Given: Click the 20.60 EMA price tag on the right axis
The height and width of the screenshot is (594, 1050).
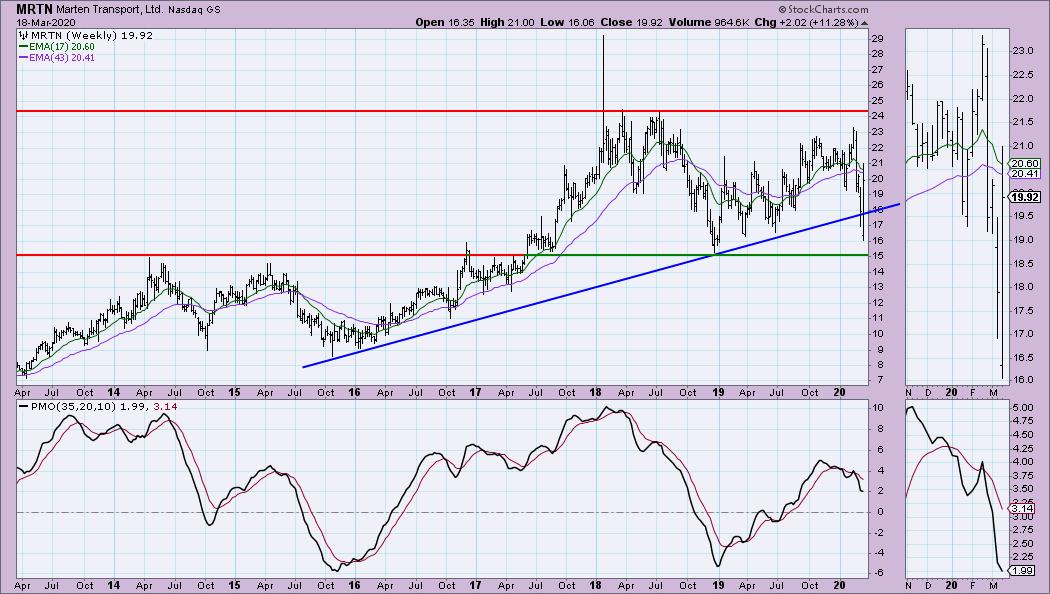Looking at the screenshot, I should (1025, 163).
